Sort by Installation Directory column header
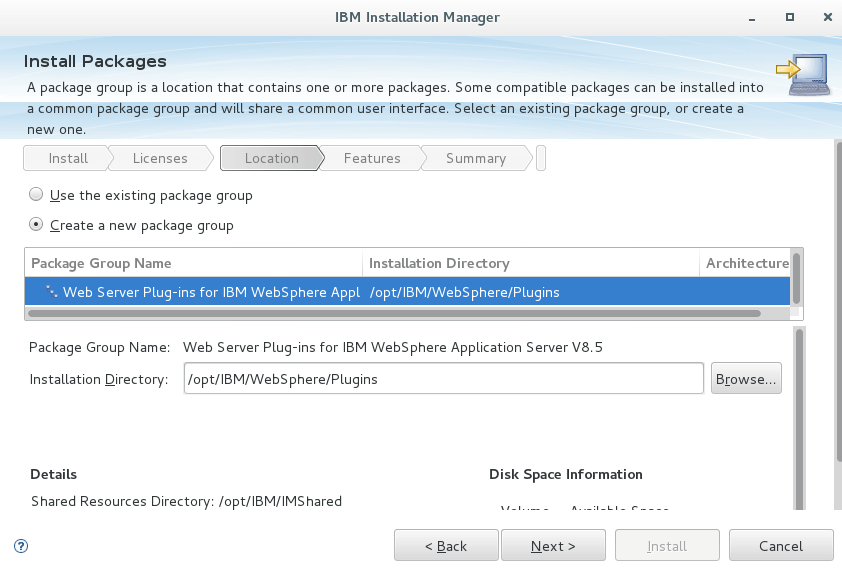Screen dimensions: 842x573 click(531, 263)
